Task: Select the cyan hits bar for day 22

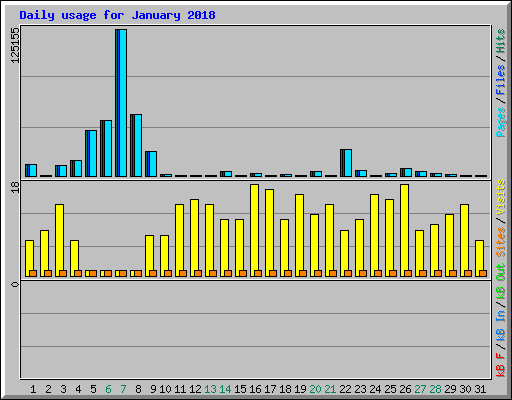Action: point(346,163)
